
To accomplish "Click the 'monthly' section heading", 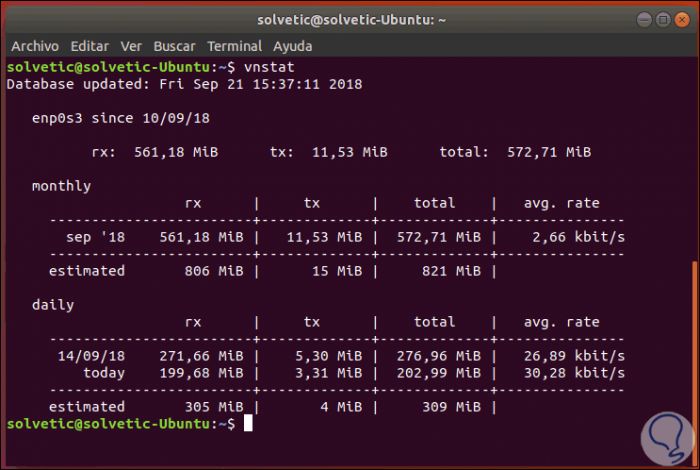I will coord(61,186).
